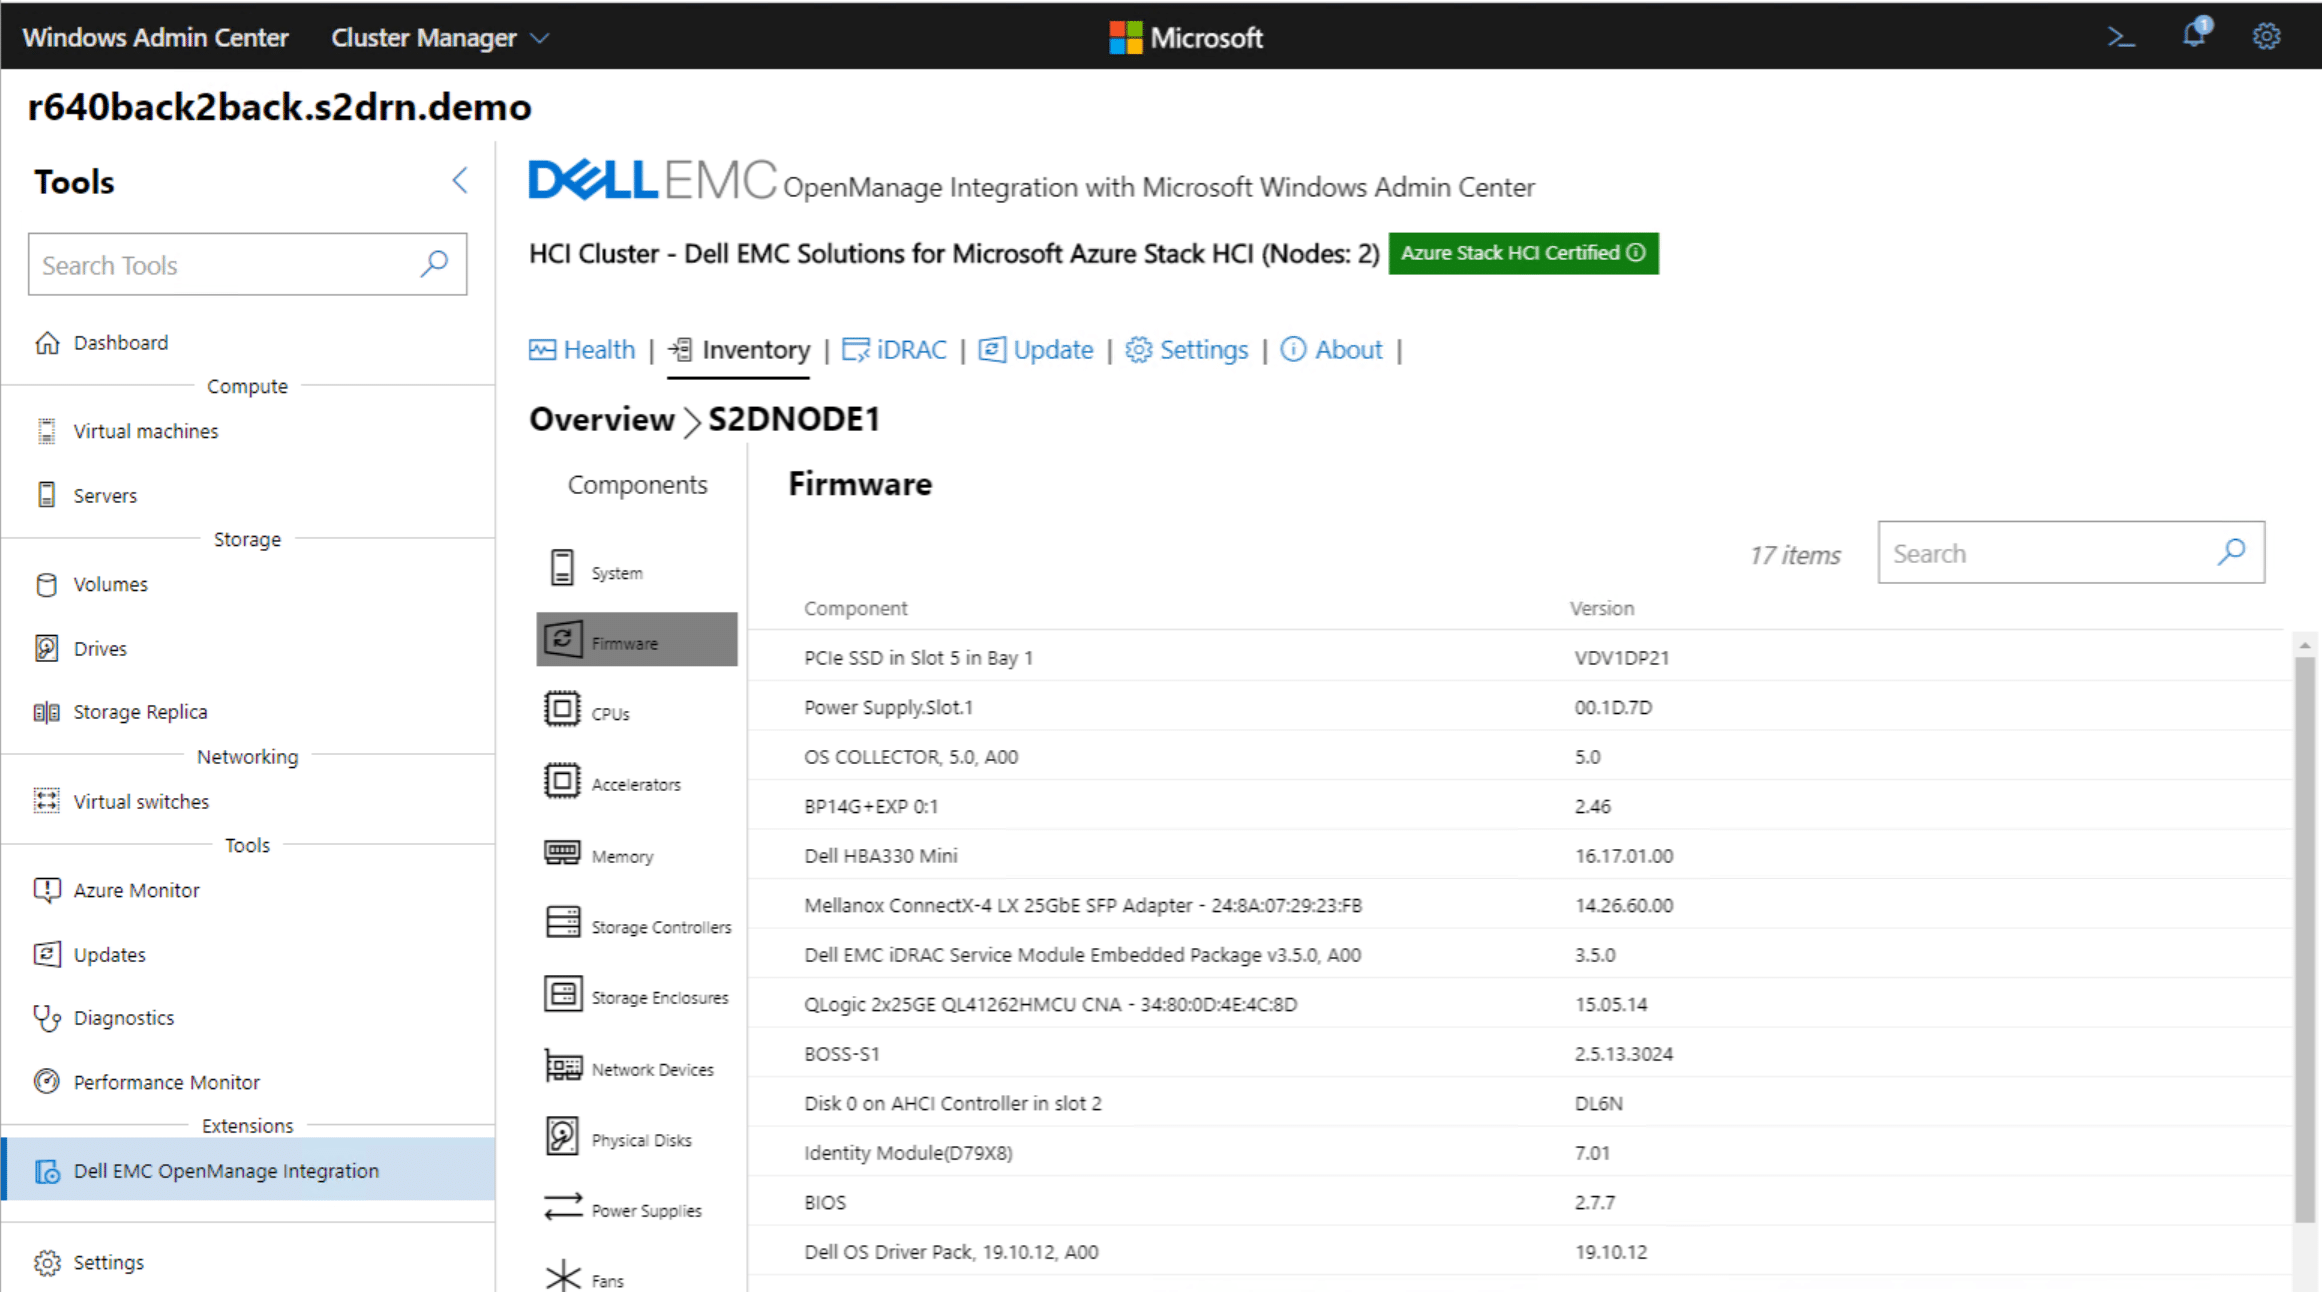Screen dimensions: 2322x1292
Task: Select the Power Supplies component
Action: coord(637,1209)
